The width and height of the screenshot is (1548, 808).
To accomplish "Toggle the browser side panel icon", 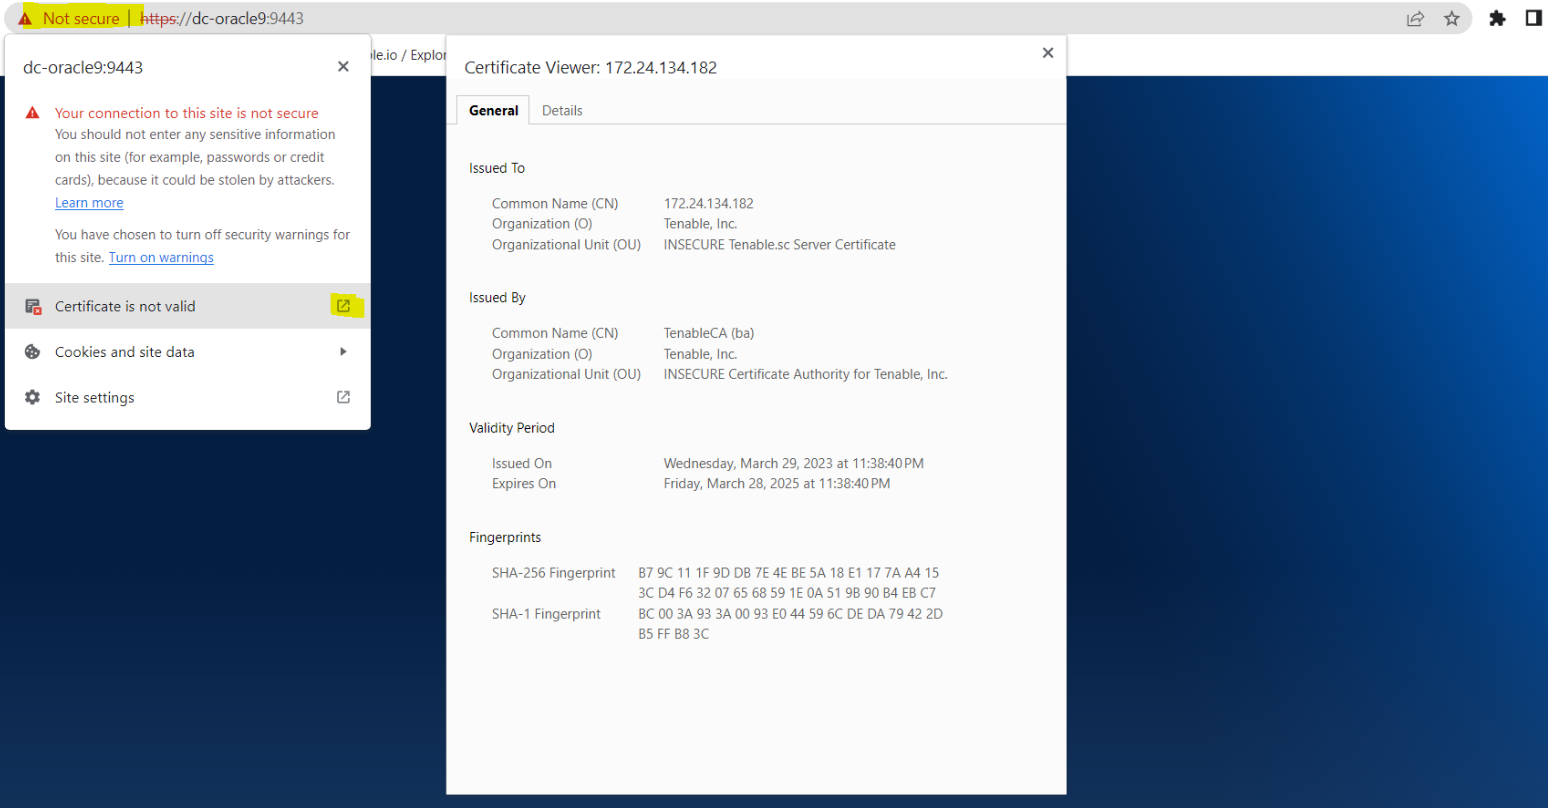I will [x=1533, y=18].
